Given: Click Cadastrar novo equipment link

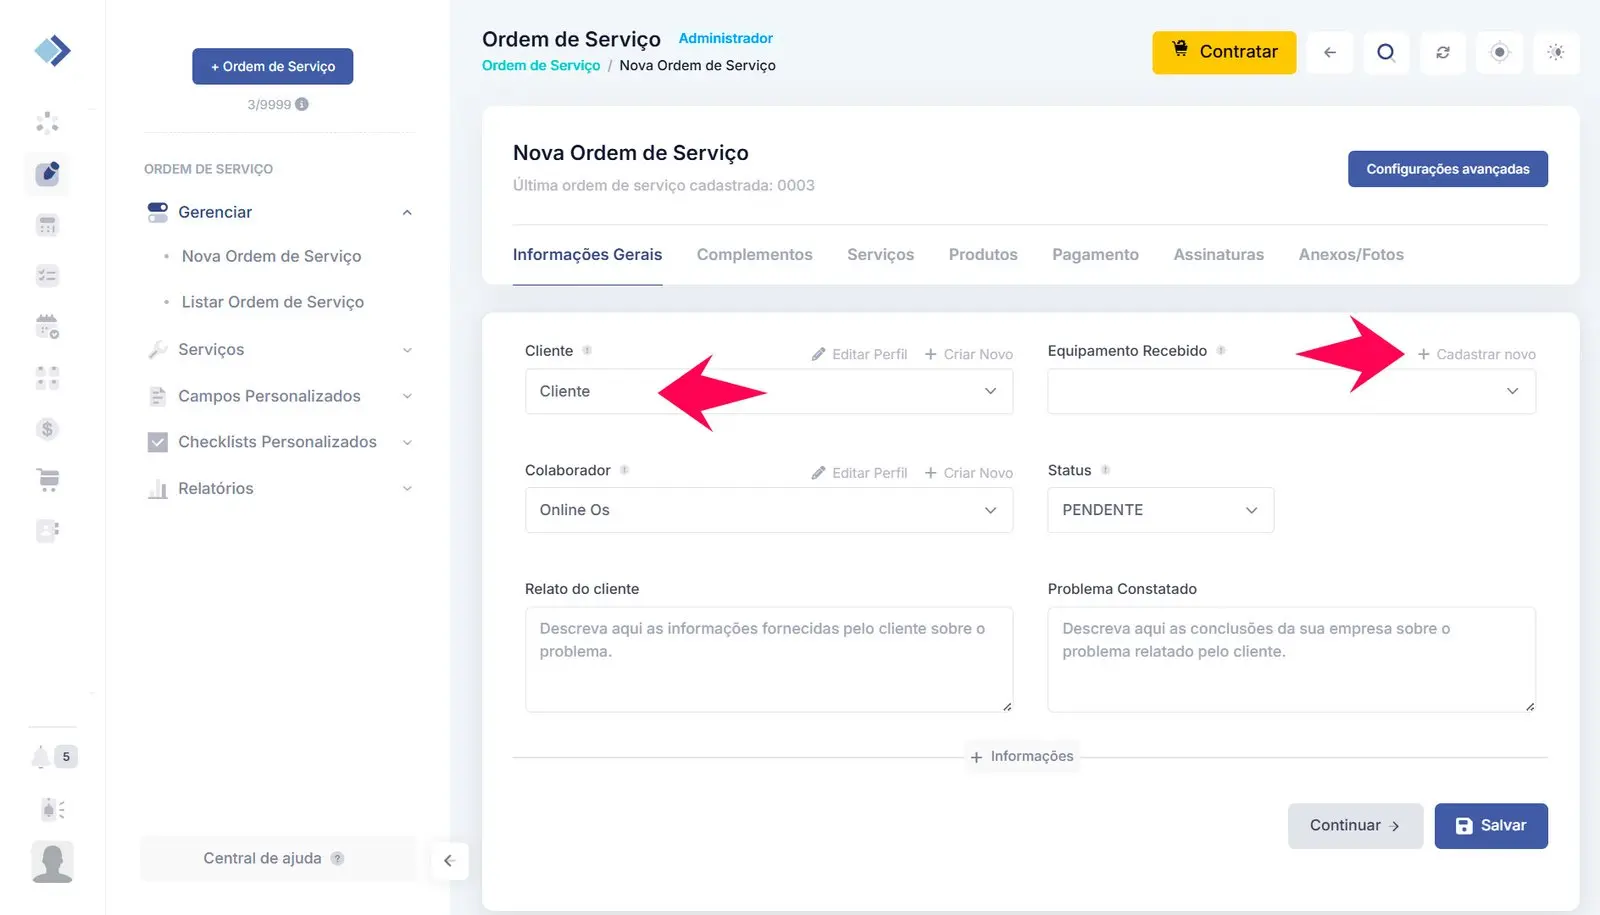Looking at the screenshot, I should pyautogui.click(x=1476, y=354).
